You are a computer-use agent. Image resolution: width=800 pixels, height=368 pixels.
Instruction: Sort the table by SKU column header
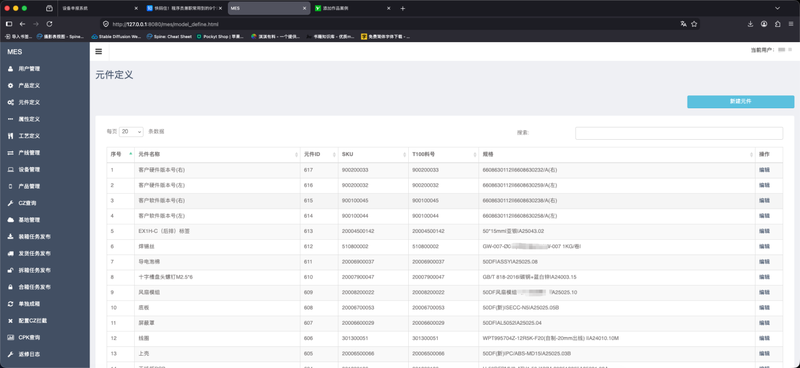pyautogui.click(x=373, y=154)
